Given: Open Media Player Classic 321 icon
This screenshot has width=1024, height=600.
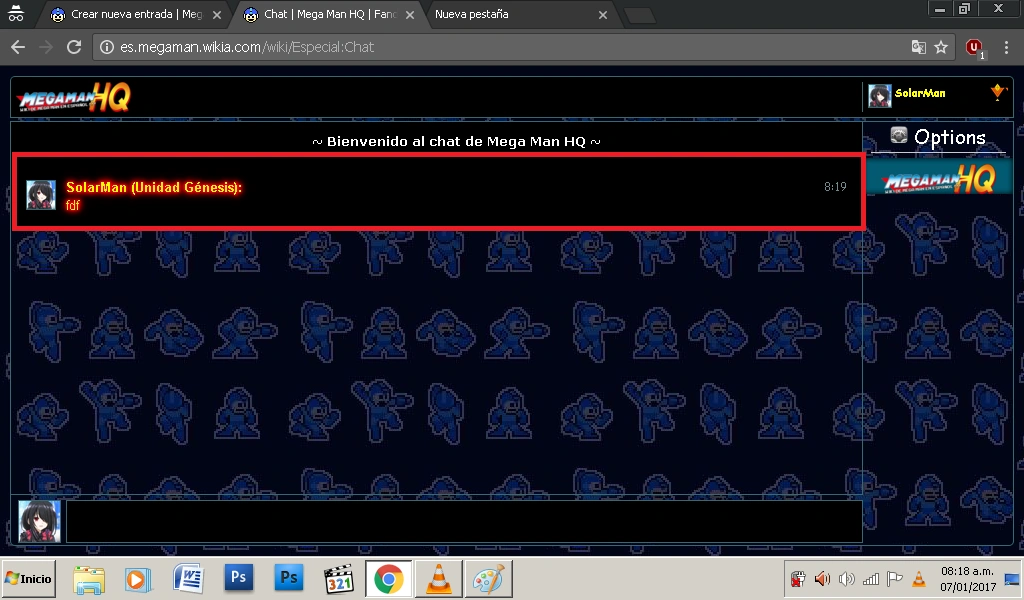Looking at the screenshot, I should (x=339, y=579).
